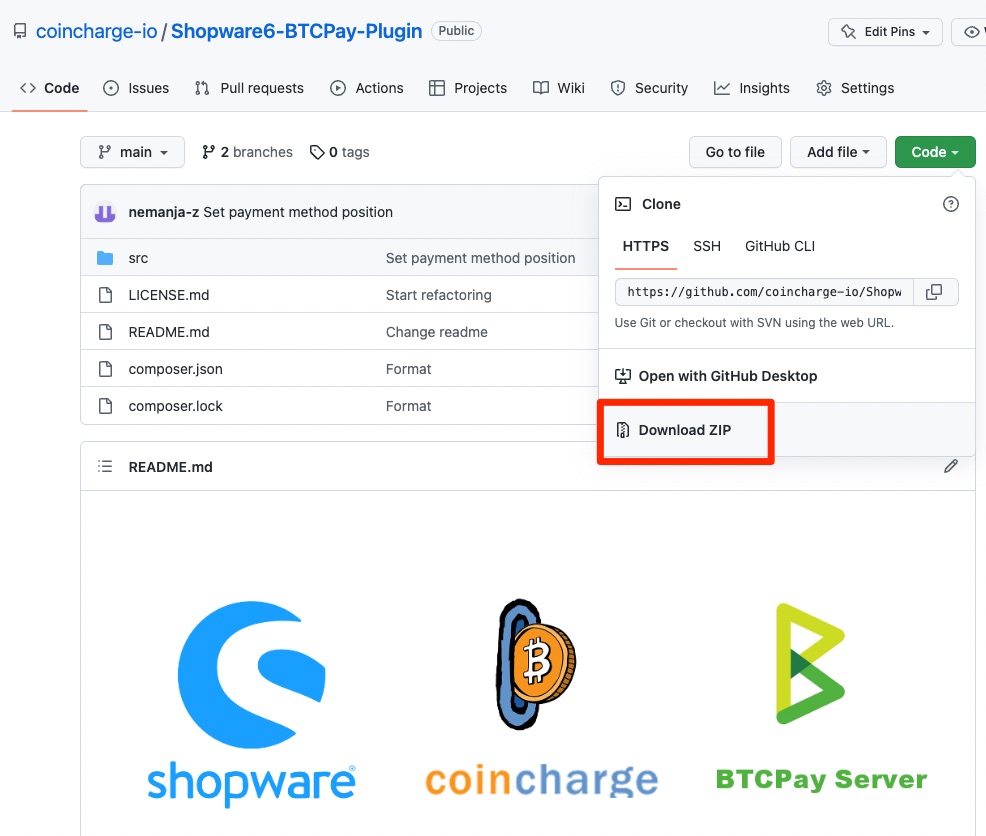Viewport: 986px width, 836px height.
Task: Click the LICENSE.md file icon
Action: tap(106, 295)
